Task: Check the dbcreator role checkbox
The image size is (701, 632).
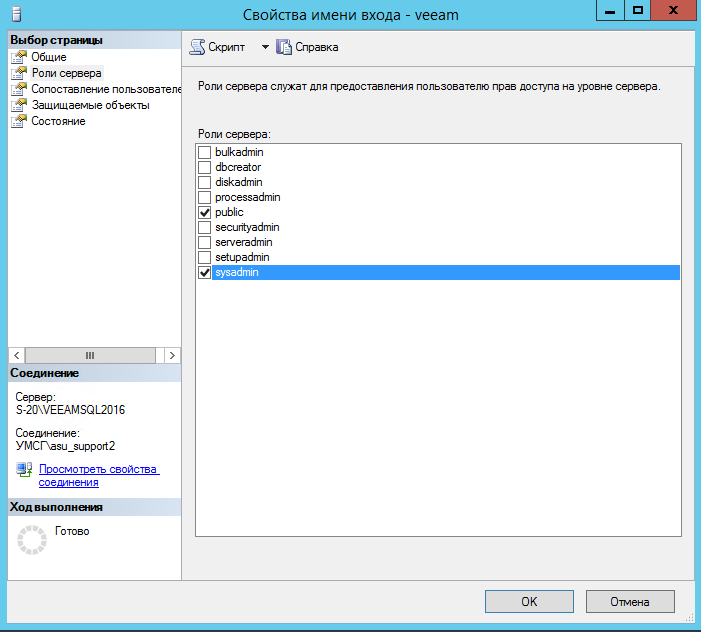Action: [x=205, y=167]
